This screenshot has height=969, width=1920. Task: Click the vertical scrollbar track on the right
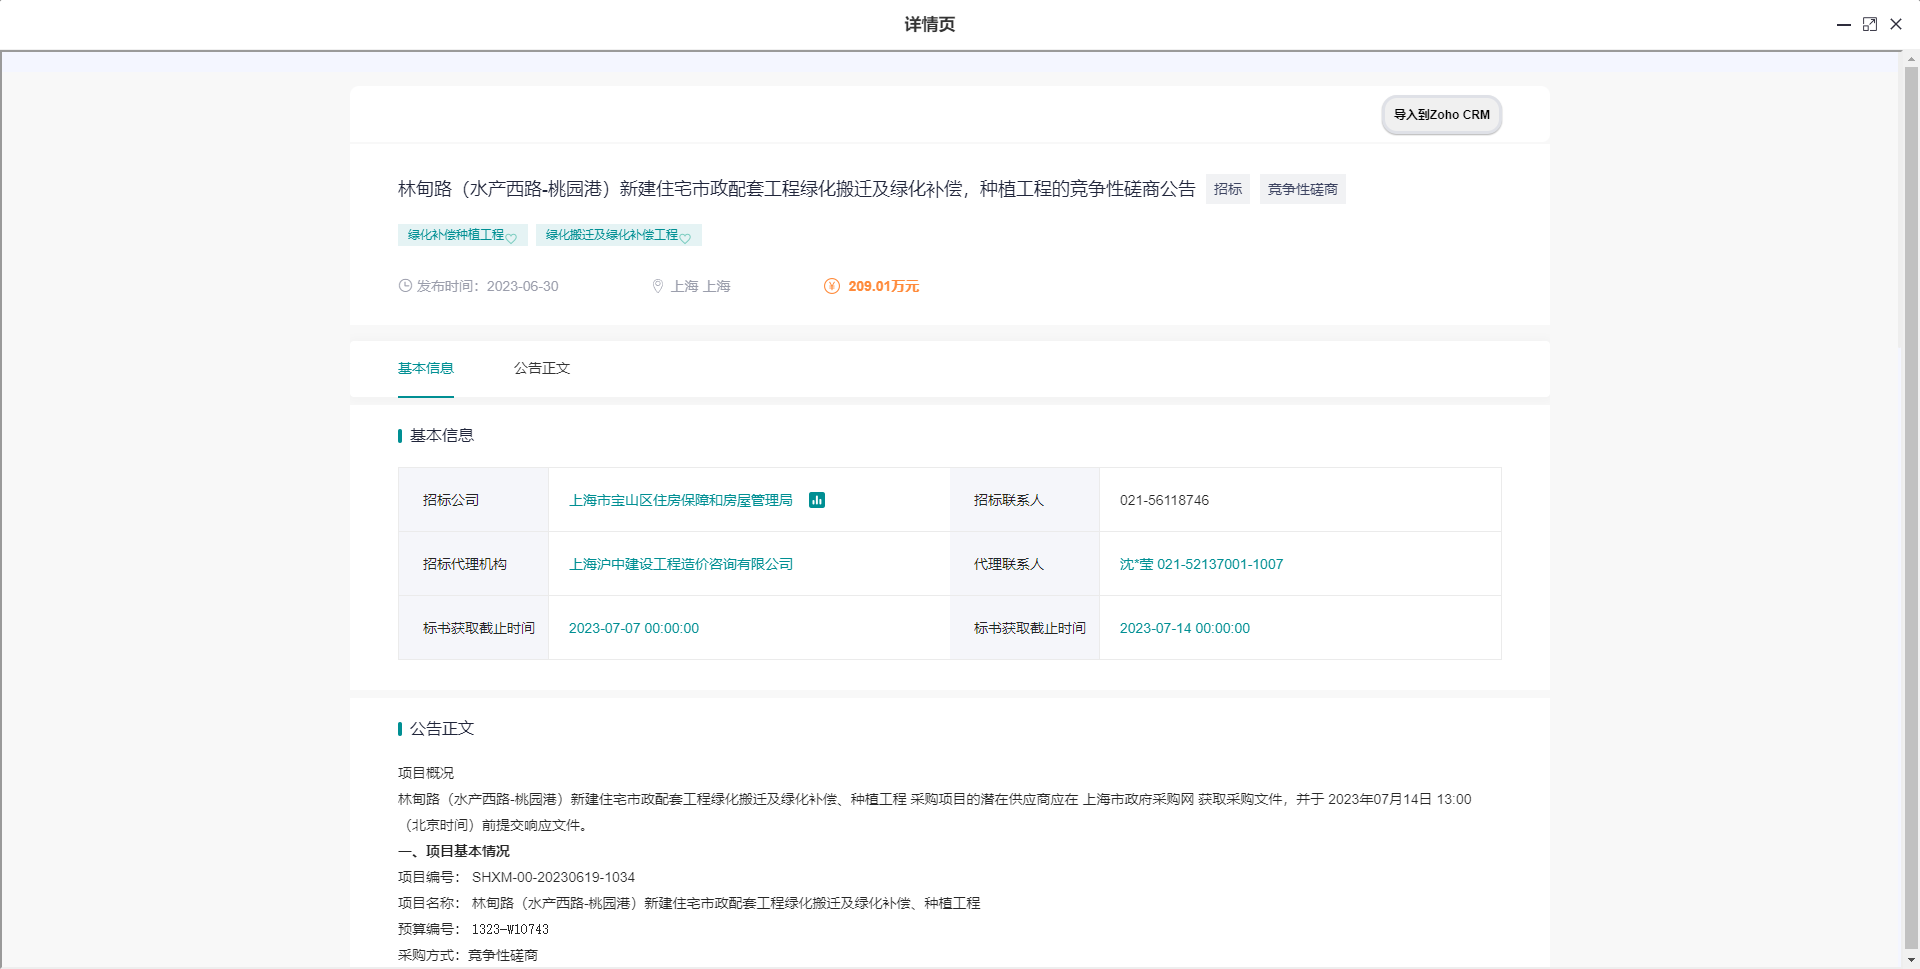[1911, 500]
